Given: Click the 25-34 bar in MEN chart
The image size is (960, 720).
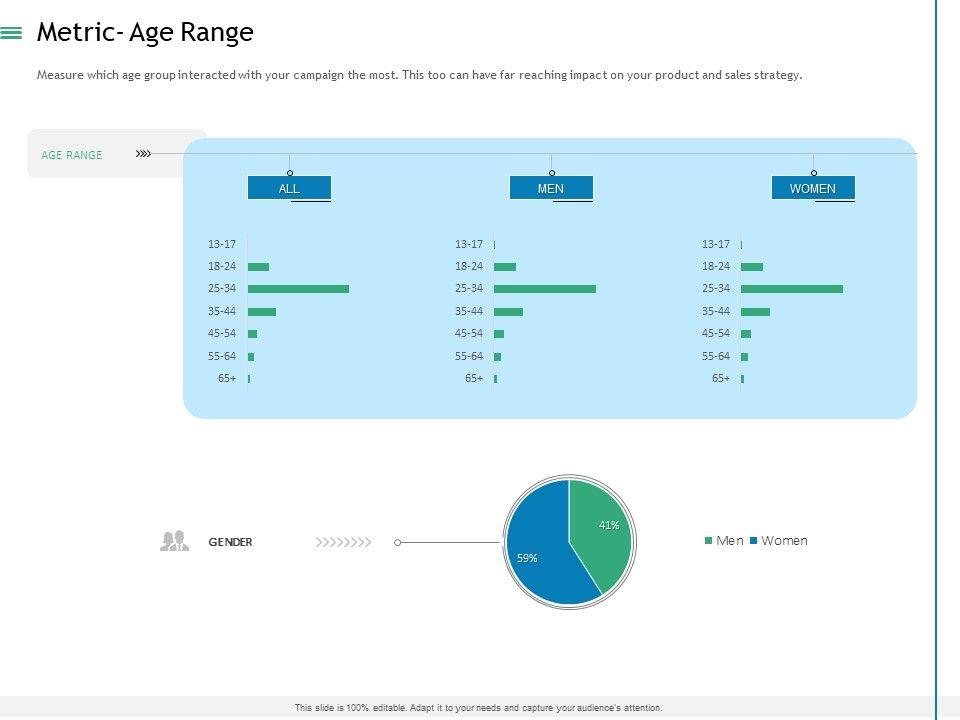Looking at the screenshot, I should coord(545,289).
